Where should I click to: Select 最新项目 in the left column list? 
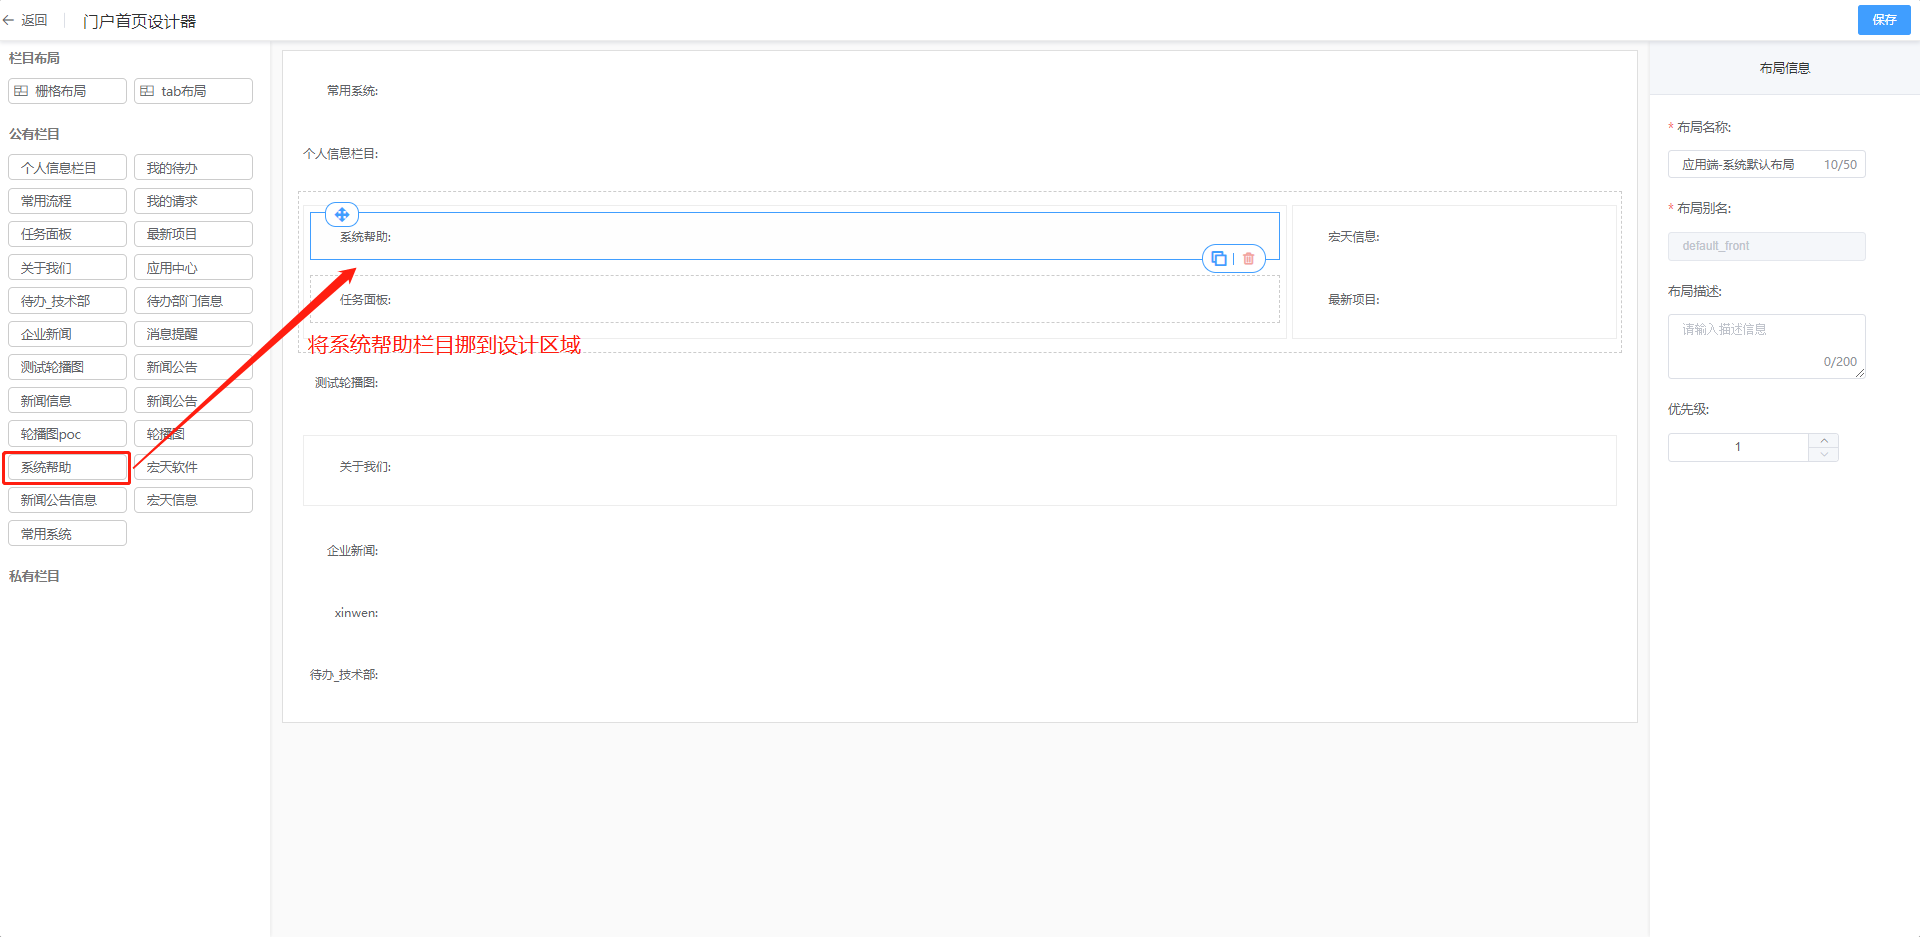(x=193, y=234)
